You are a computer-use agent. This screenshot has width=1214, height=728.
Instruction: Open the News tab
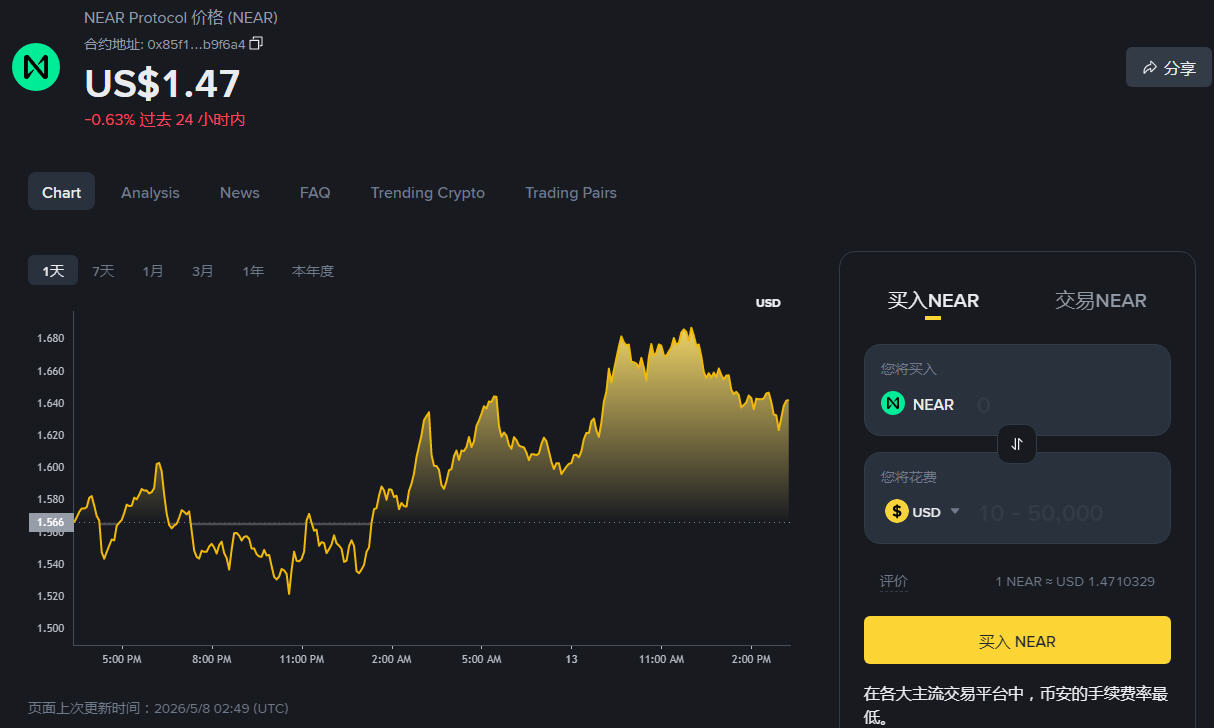pos(240,192)
